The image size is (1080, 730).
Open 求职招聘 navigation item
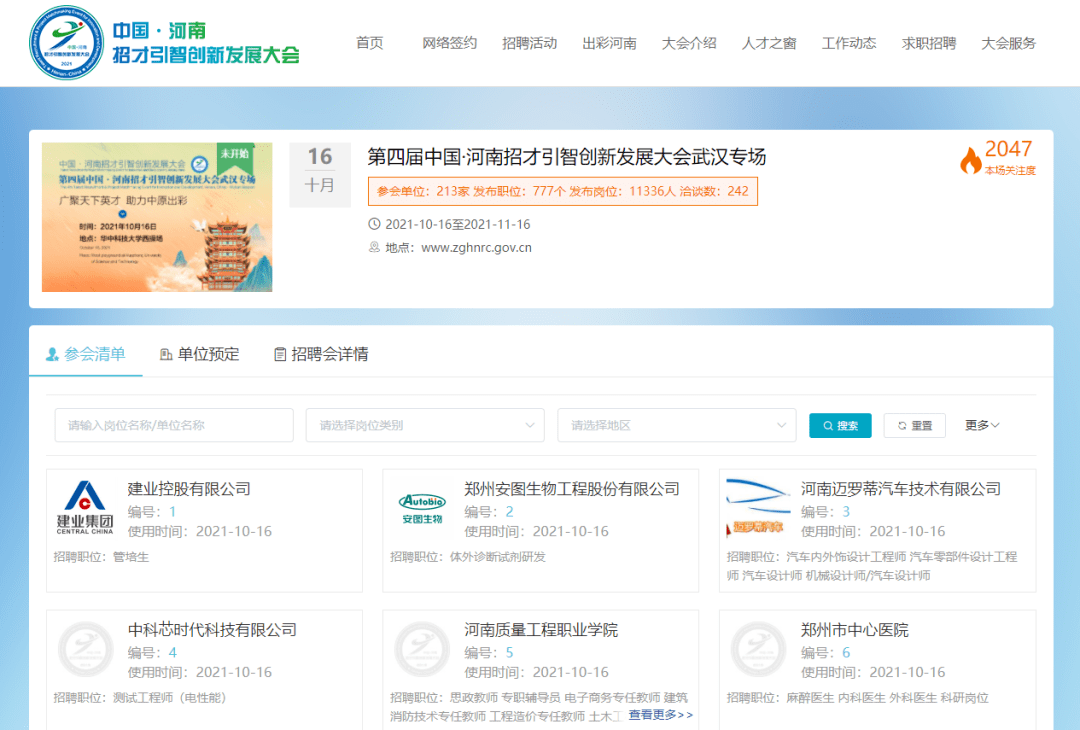[x=929, y=43]
